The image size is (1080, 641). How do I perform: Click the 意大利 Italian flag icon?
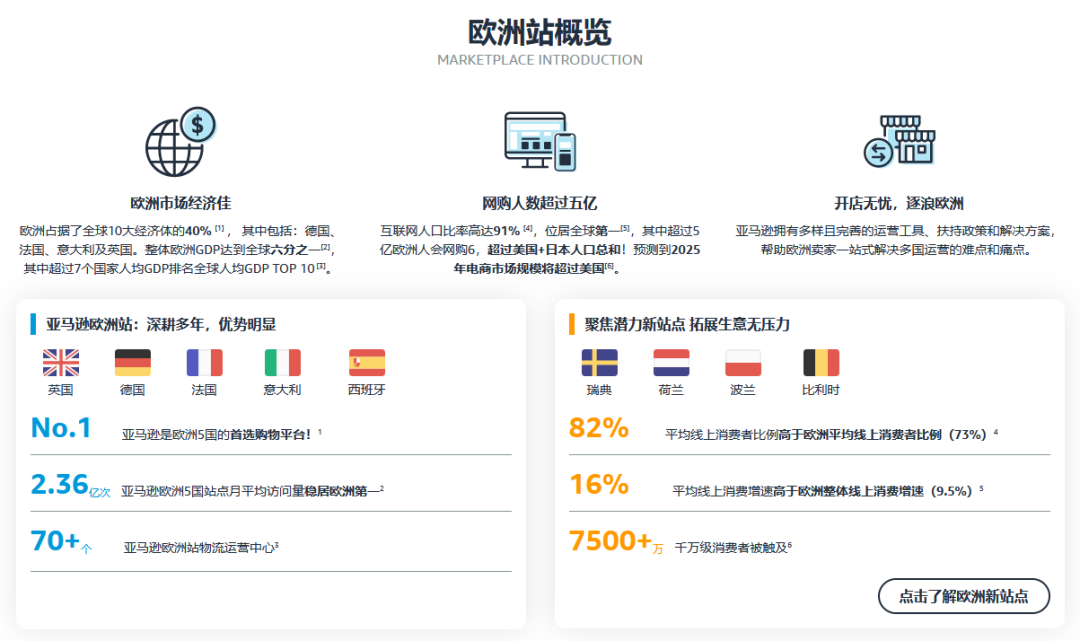click(284, 362)
